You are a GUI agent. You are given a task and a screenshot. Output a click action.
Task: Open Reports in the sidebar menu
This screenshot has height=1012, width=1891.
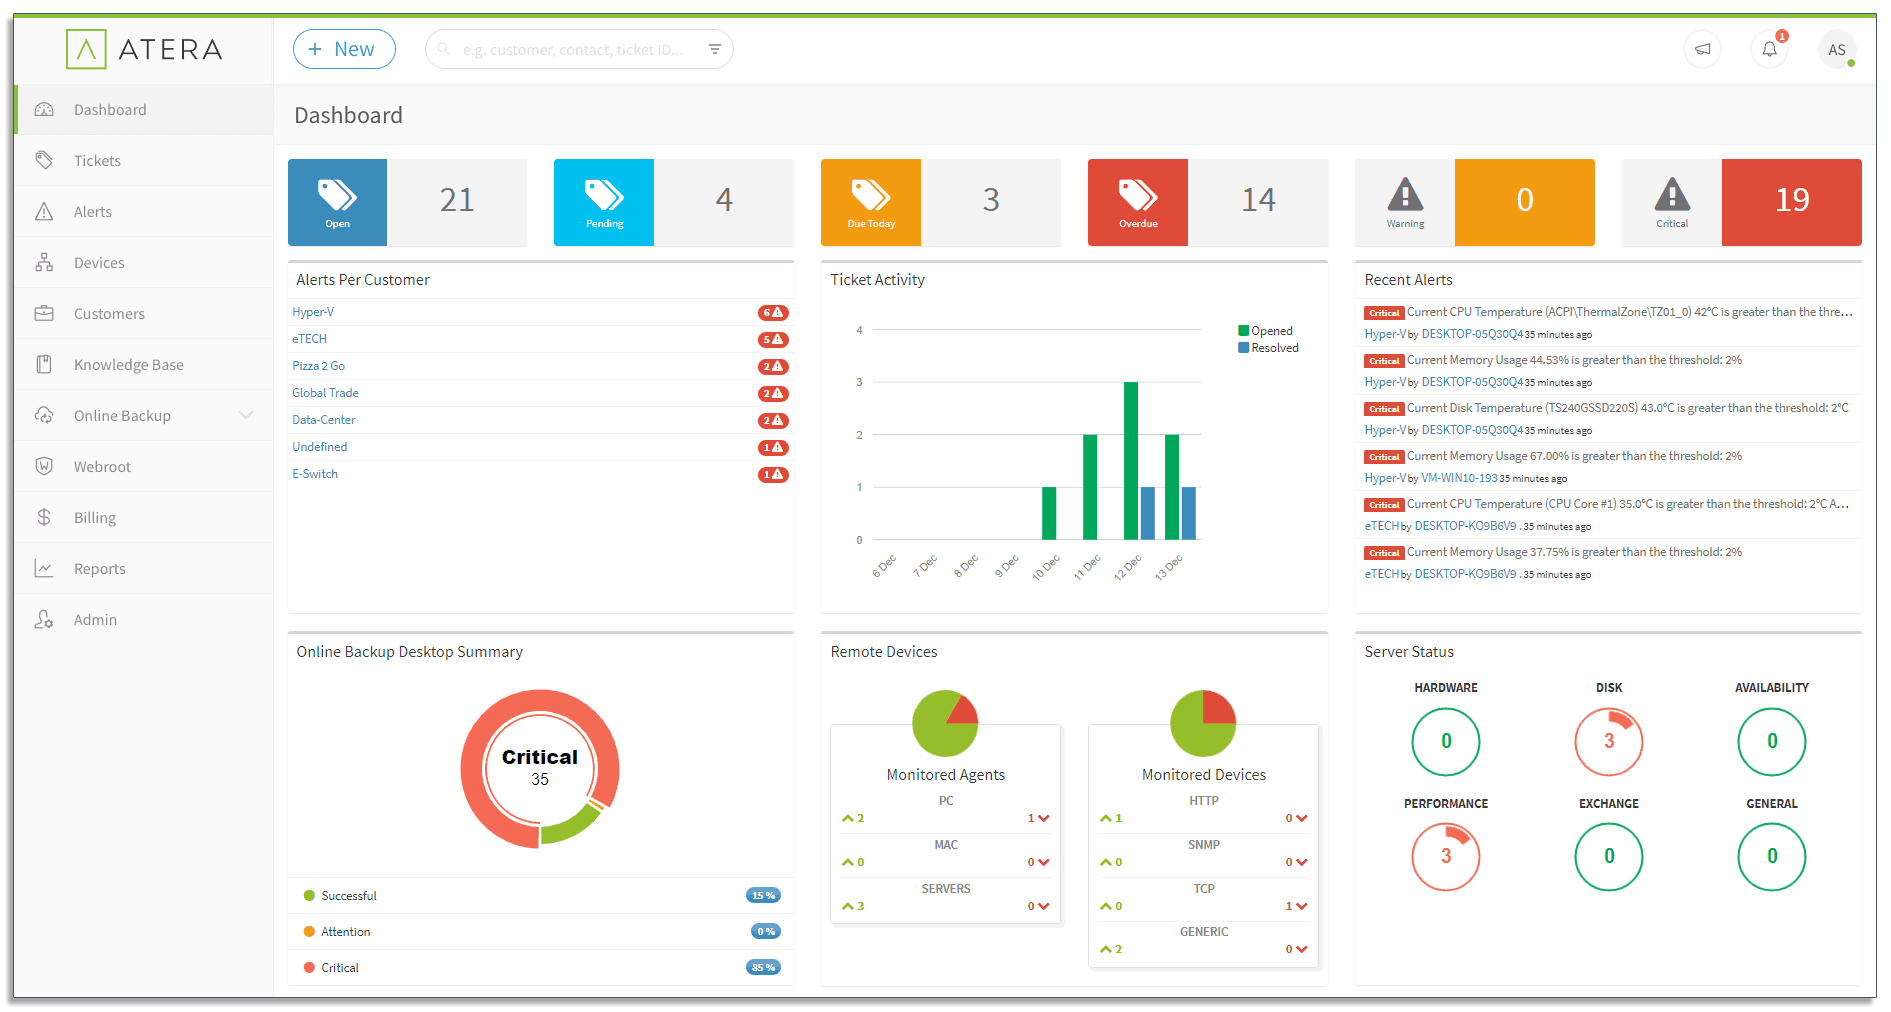(144, 569)
